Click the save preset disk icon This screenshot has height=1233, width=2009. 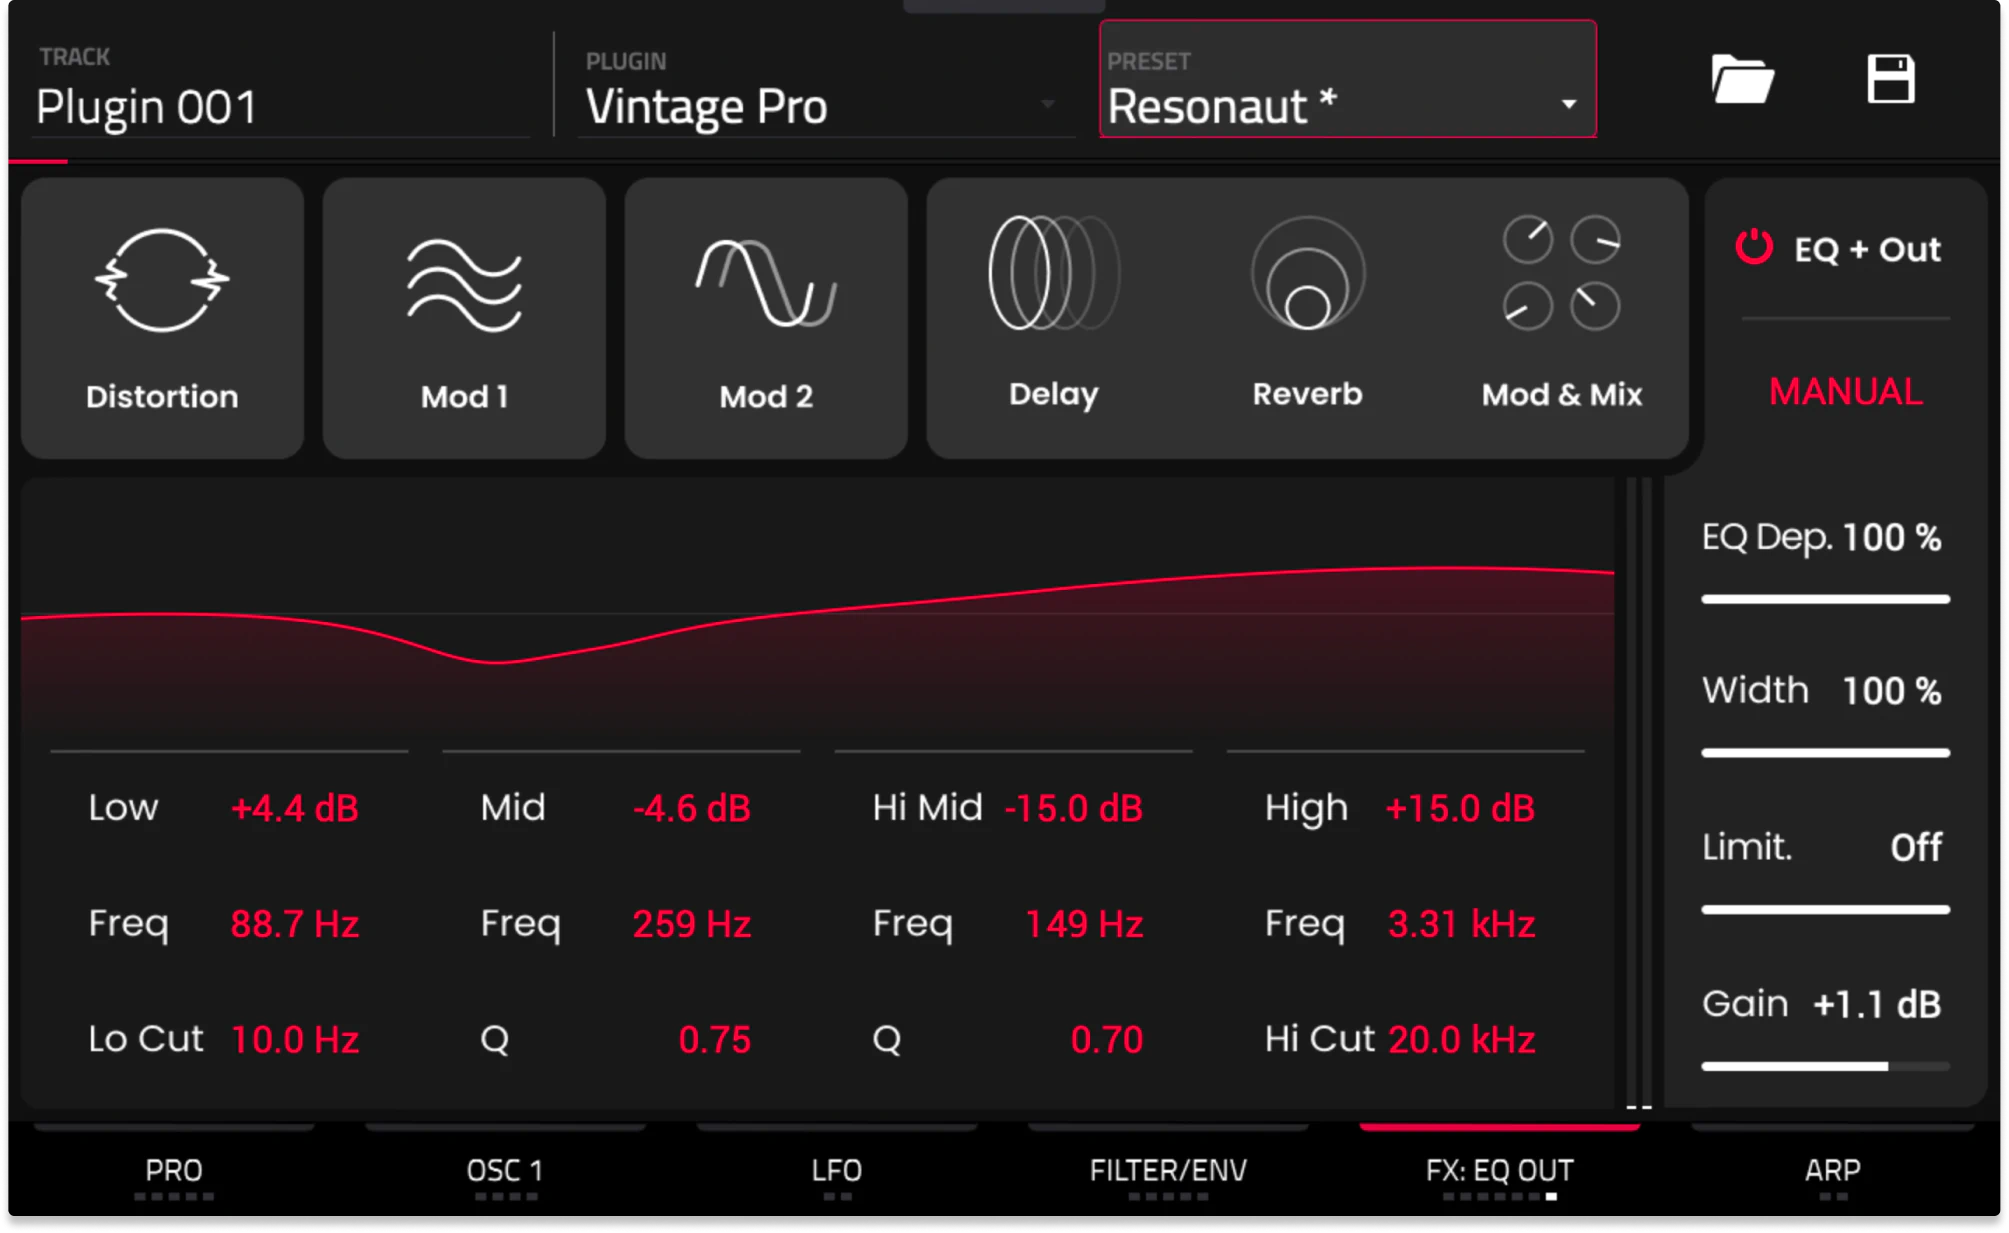1890,80
